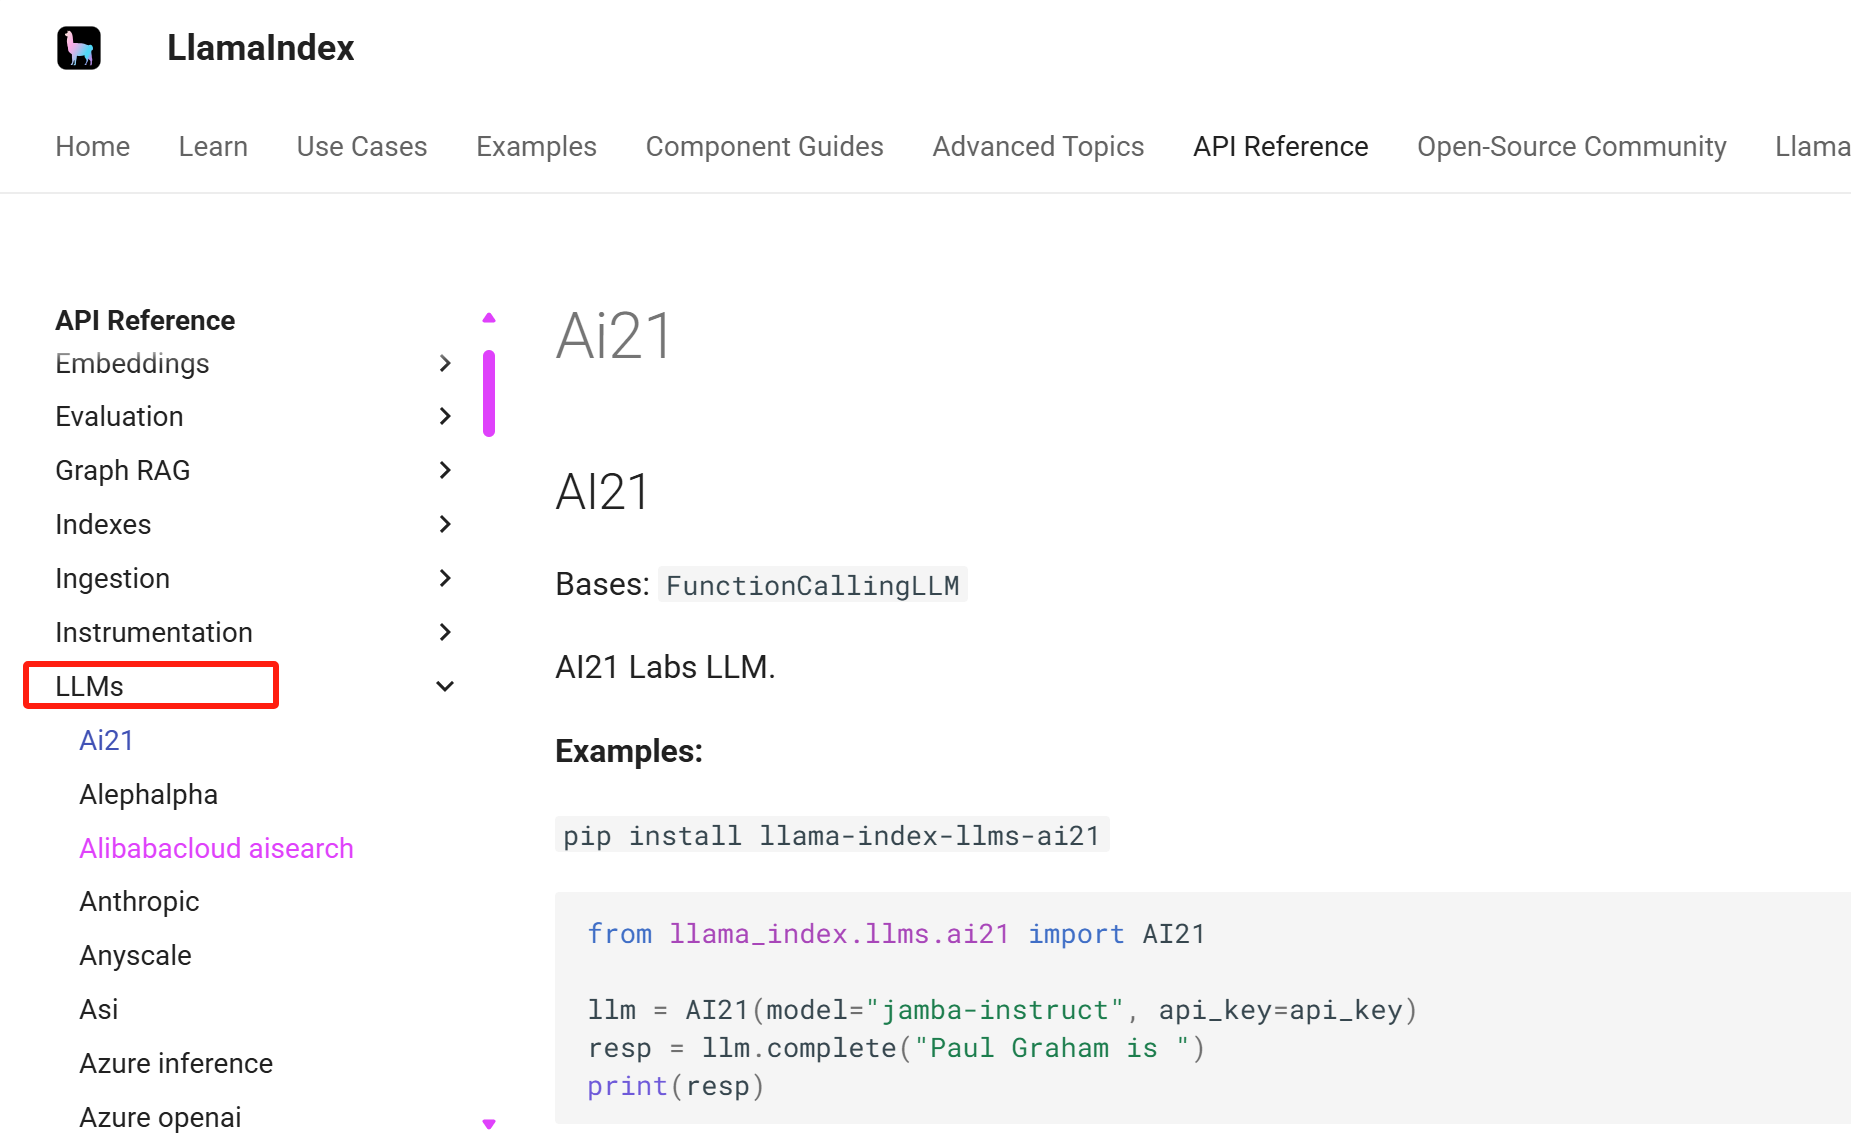Click the FunctionCallingLLM base class code
The height and width of the screenshot is (1137, 1851).
[812, 585]
